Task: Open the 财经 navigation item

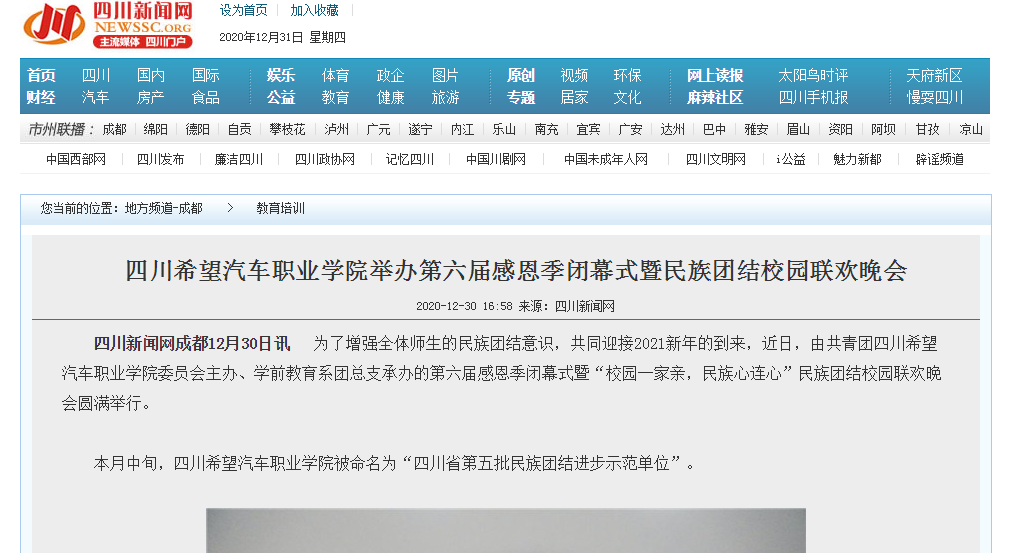Action: 41,97
